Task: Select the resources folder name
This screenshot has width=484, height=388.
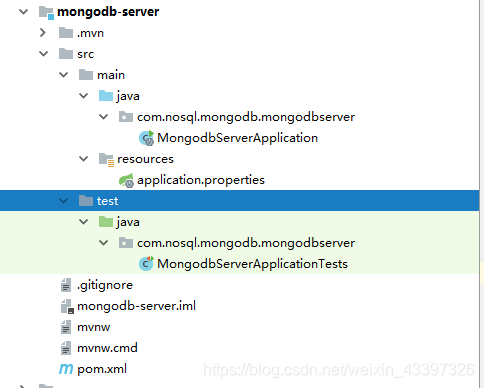Action: 145,159
